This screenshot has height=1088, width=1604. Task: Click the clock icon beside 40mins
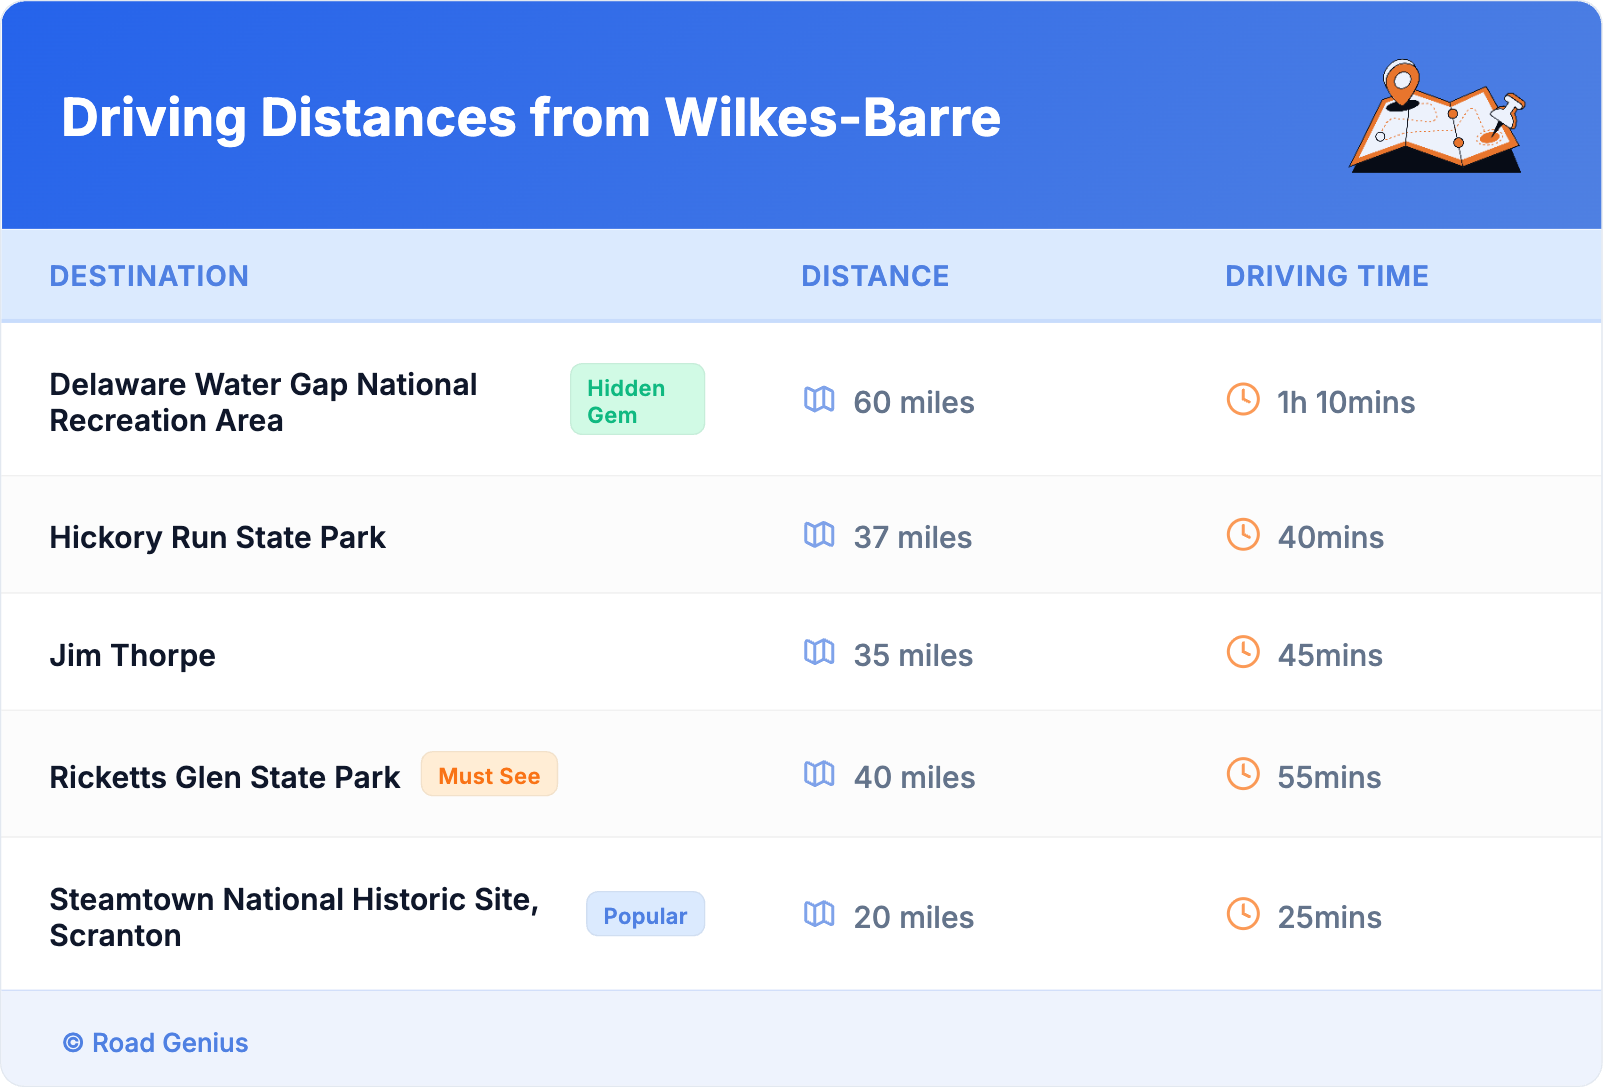(1243, 535)
